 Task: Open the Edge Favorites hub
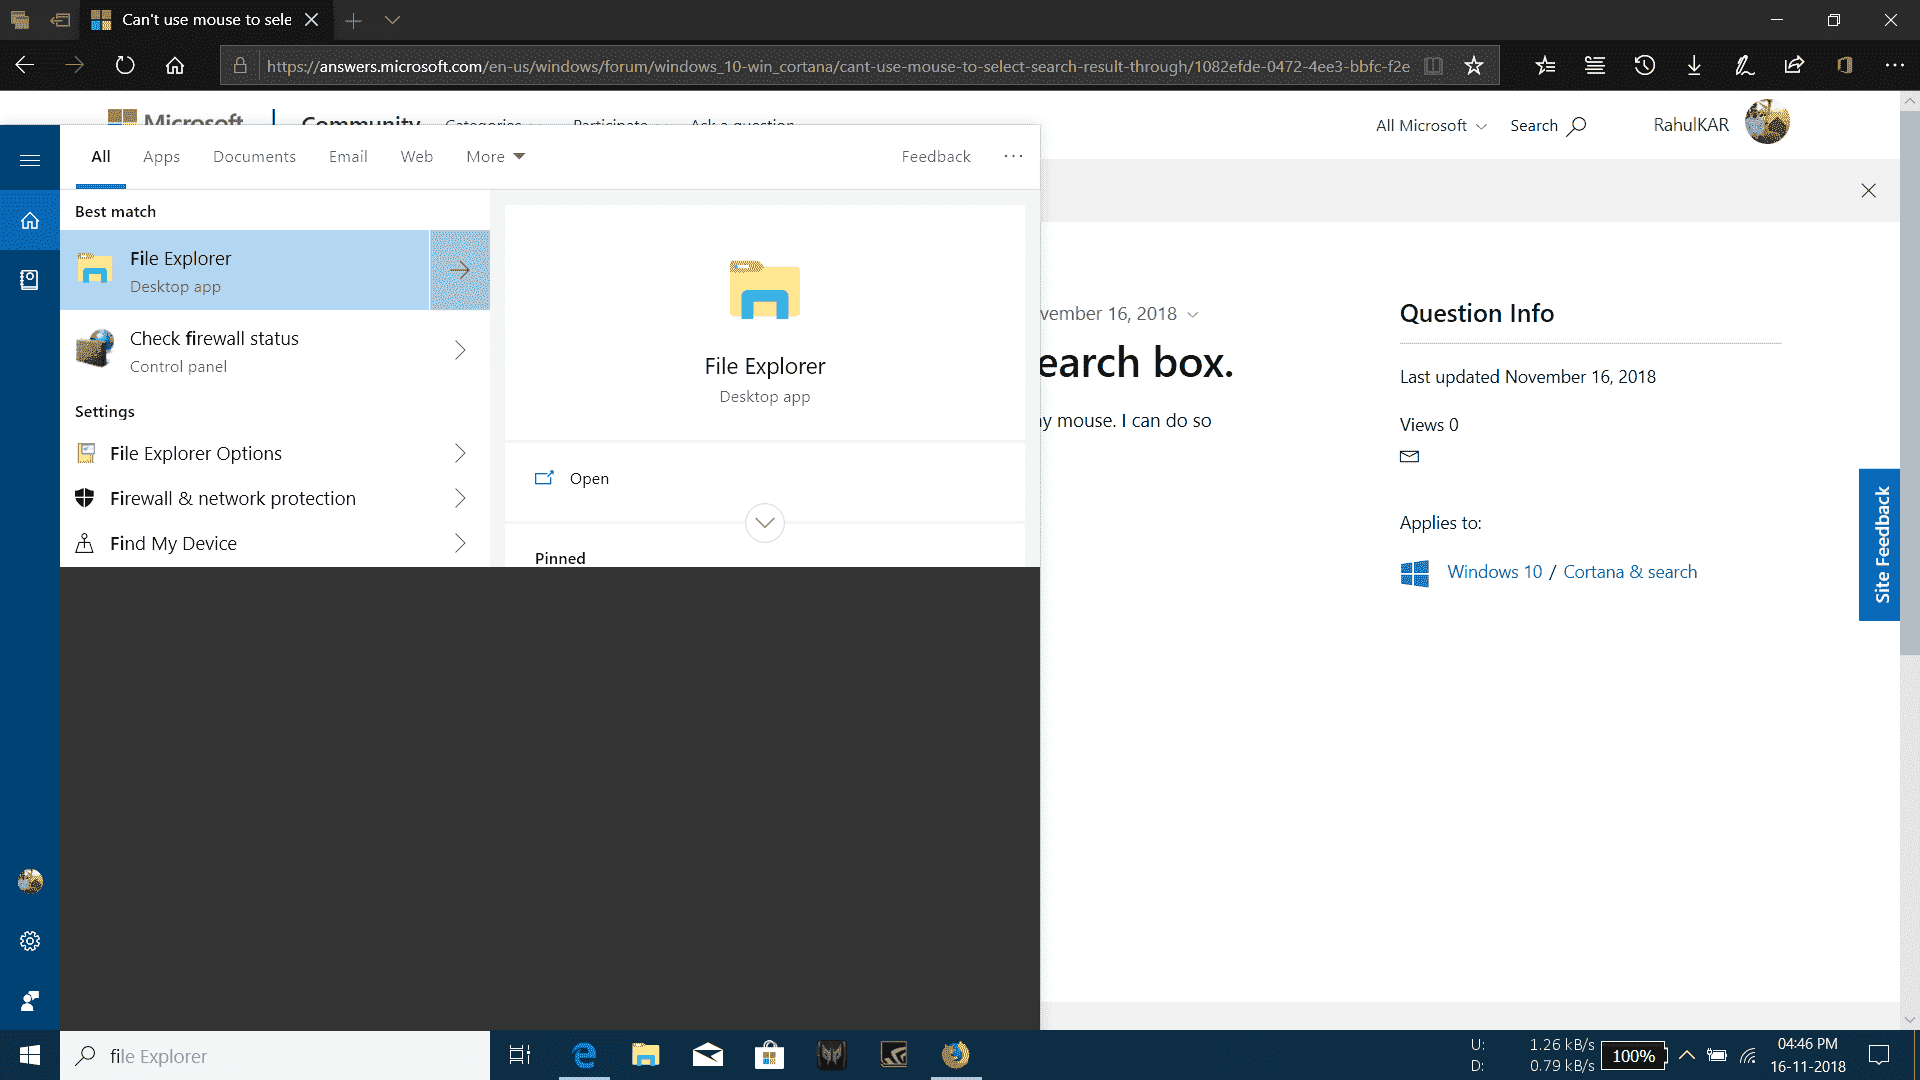[x=1545, y=65]
